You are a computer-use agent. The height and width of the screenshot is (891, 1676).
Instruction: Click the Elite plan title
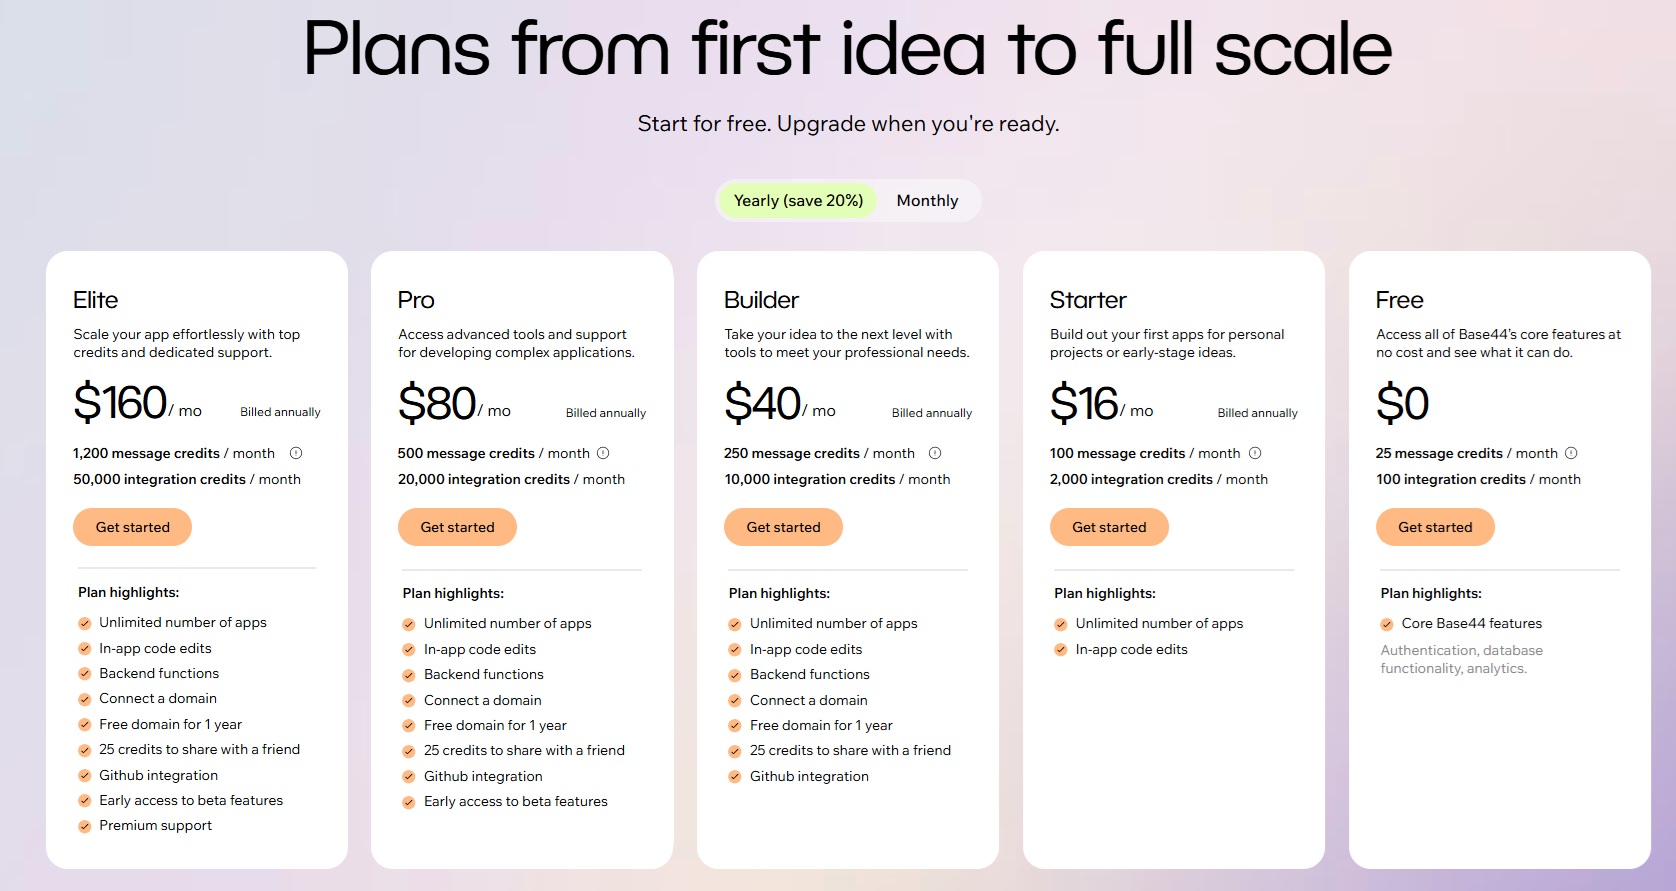coord(96,300)
